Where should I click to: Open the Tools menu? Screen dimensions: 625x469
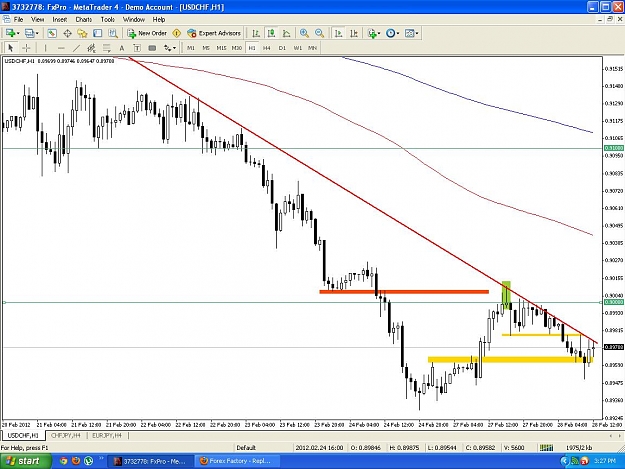tap(108, 20)
